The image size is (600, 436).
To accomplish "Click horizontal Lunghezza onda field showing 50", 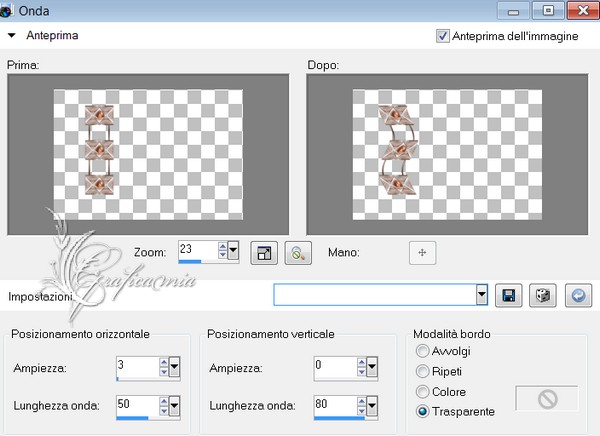I will click(x=138, y=405).
